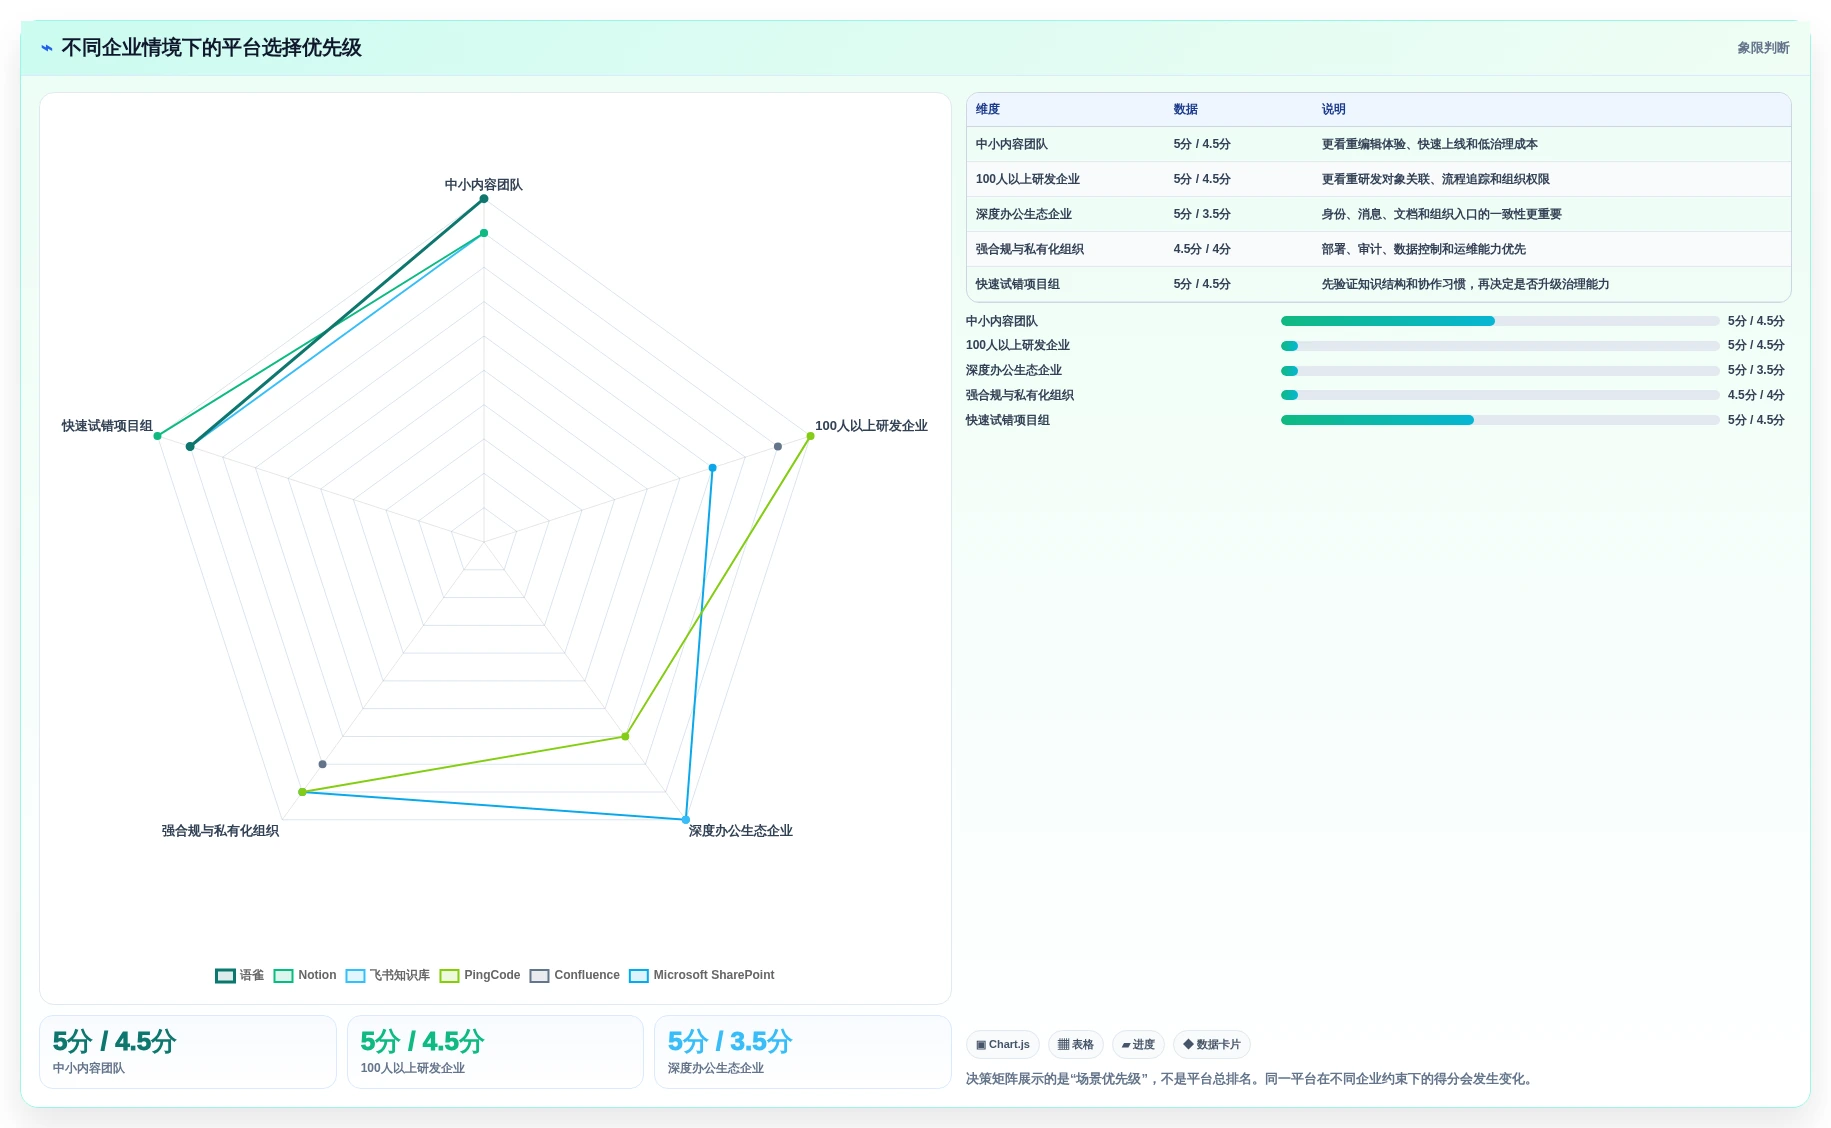Toggle the 飞书知识库 legend swatch
The width and height of the screenshot is (1831, 1128).
[355, 975]
